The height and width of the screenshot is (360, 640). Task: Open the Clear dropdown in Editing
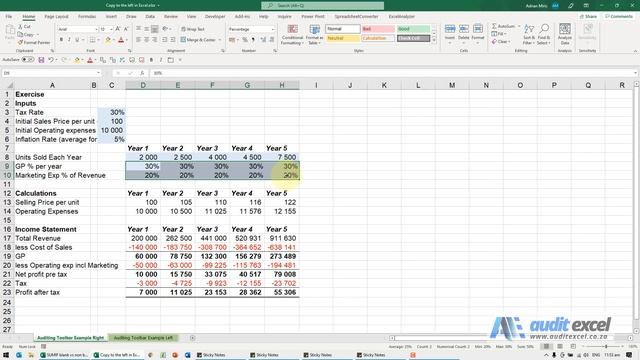(x=501, y=42)
